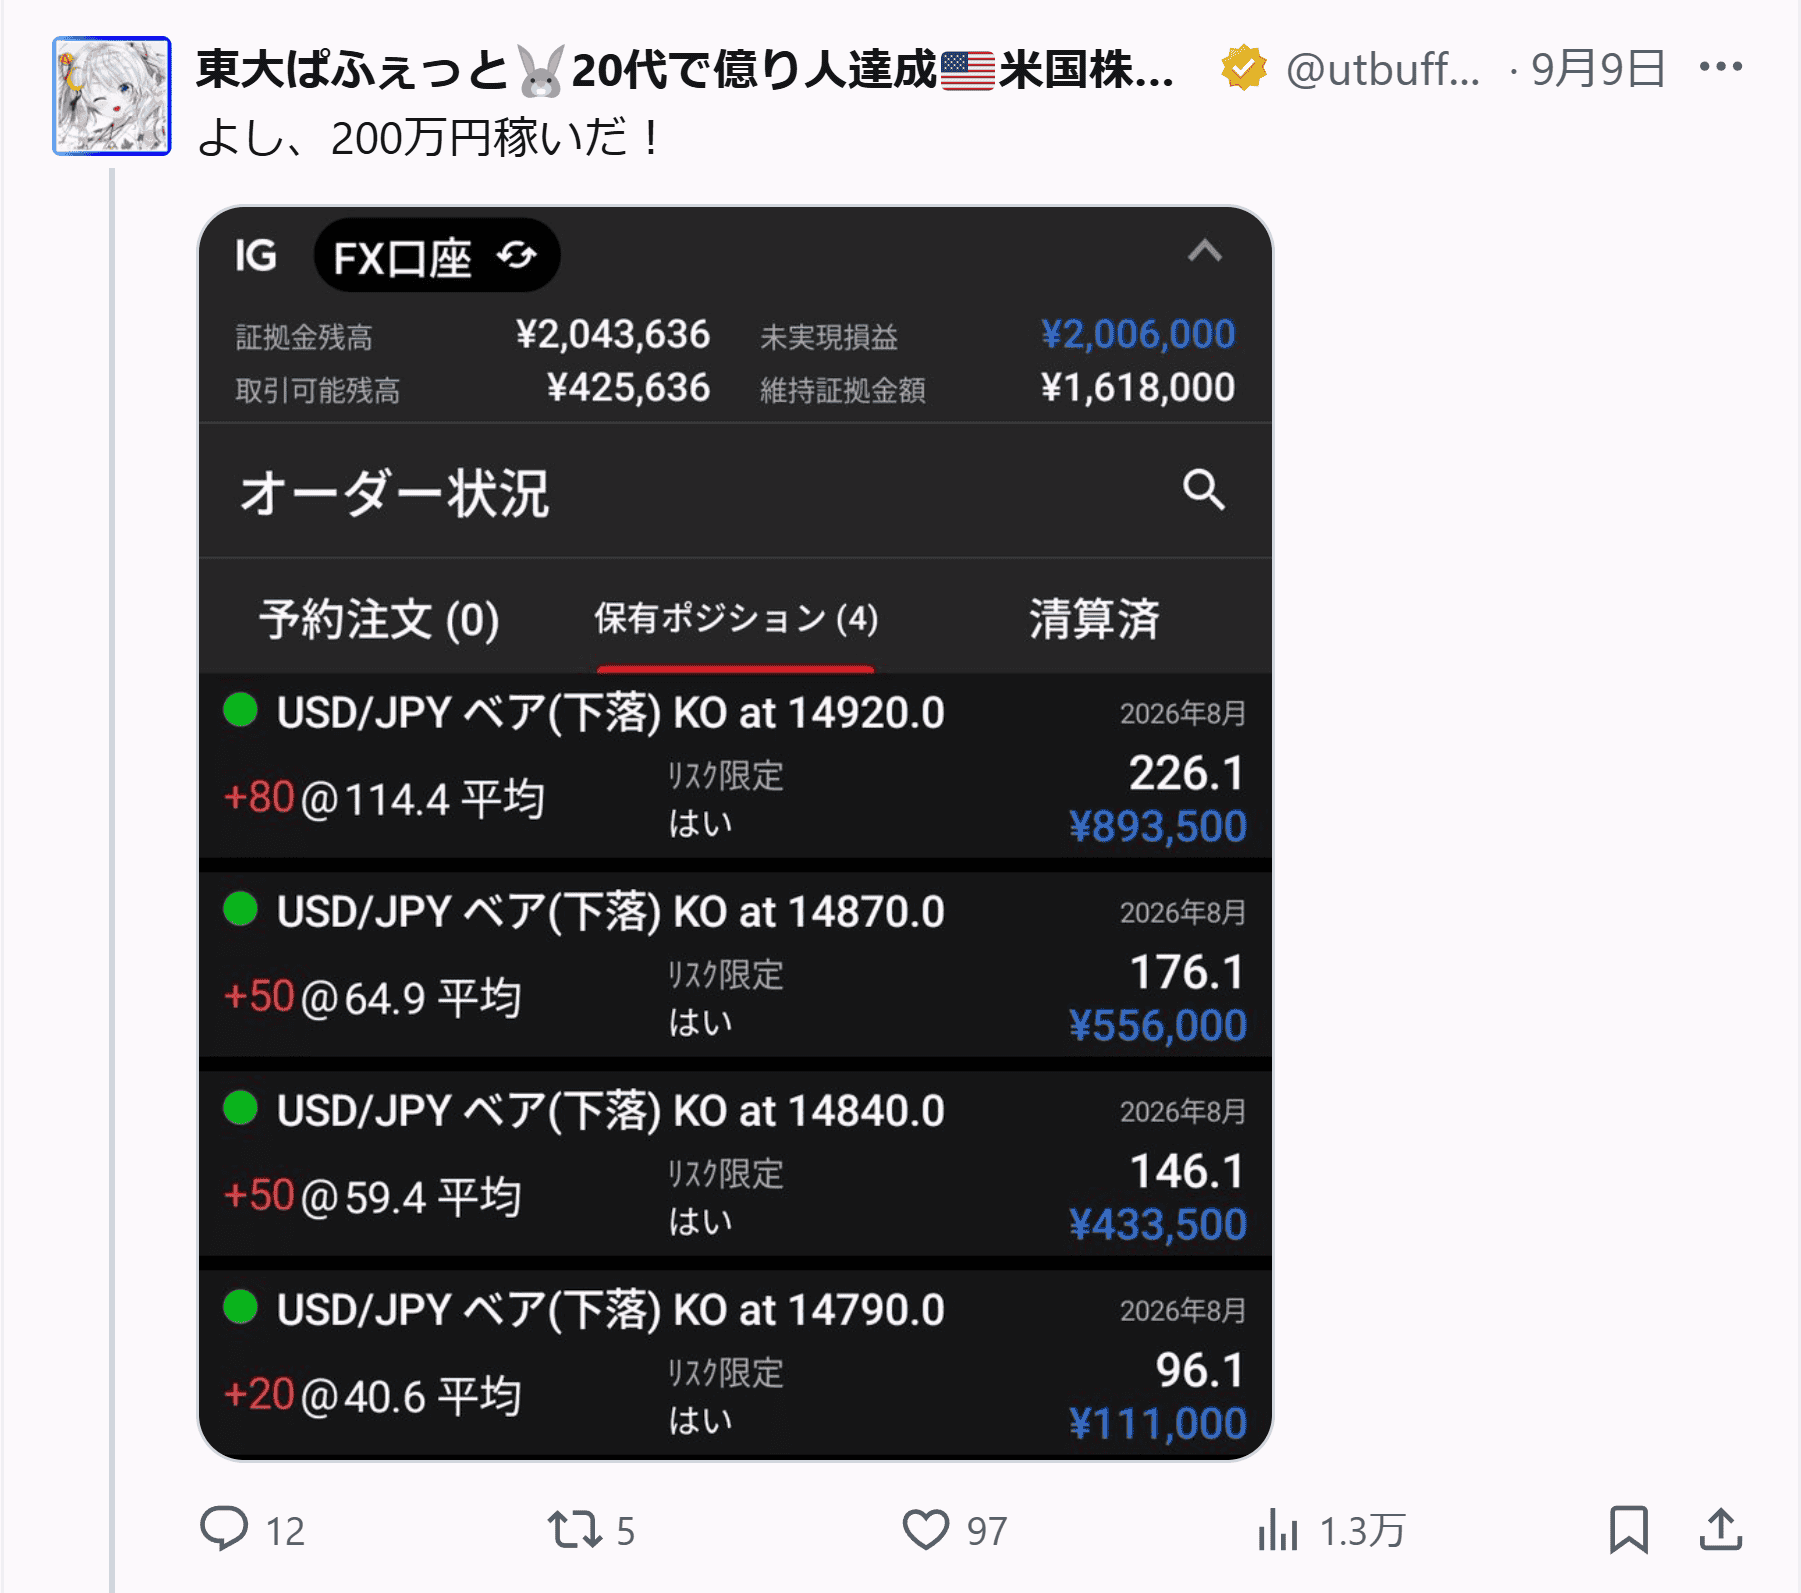Open the user's anime avatar picture
The height and width of the screenshot is (1593, 1801).
(x=112, y=96)
